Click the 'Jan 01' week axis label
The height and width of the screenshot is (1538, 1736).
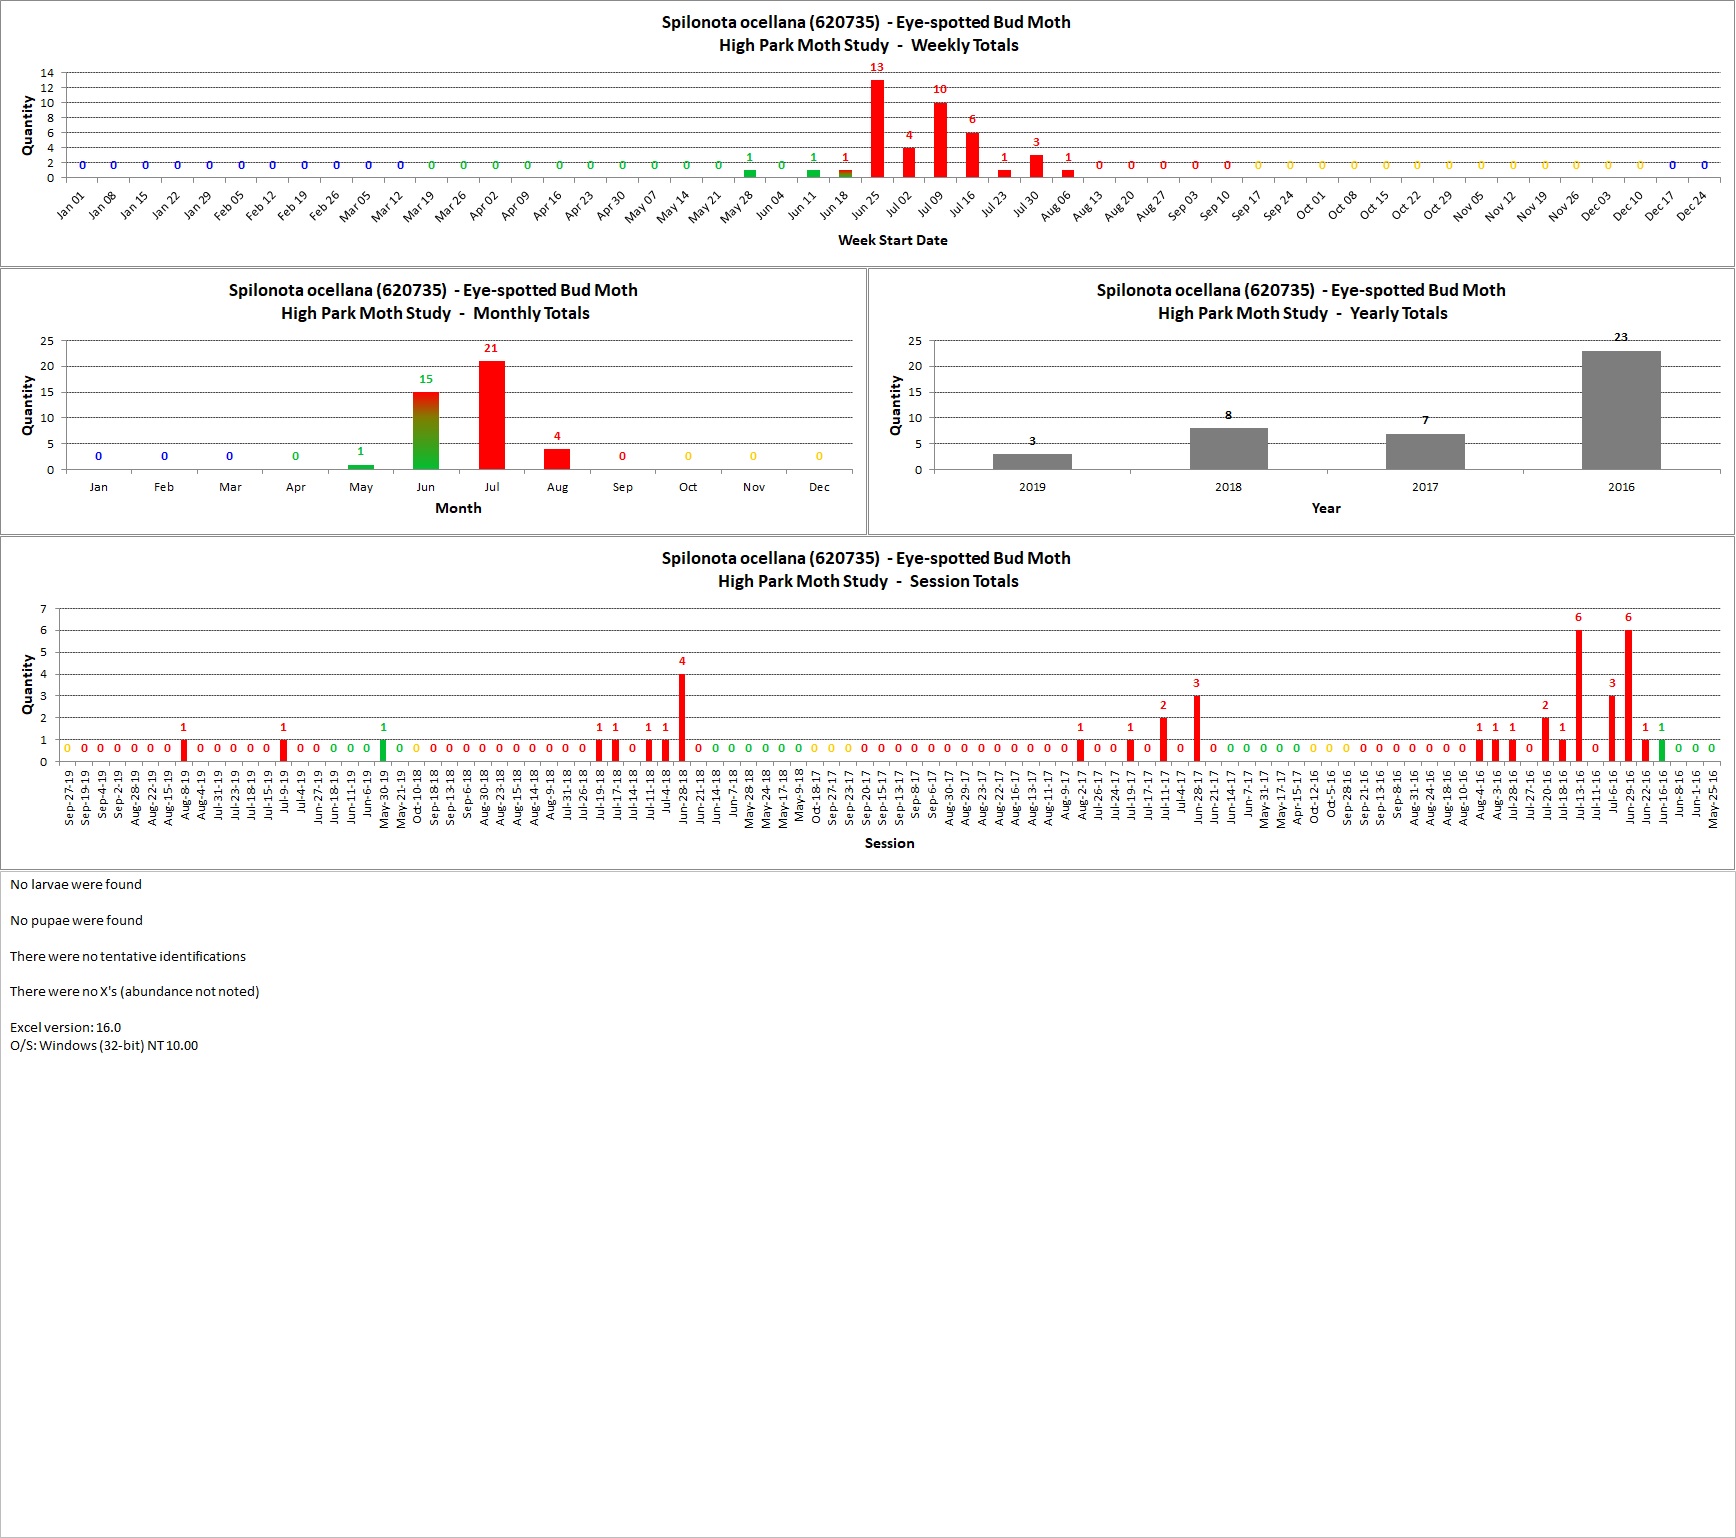coord(70,205)
